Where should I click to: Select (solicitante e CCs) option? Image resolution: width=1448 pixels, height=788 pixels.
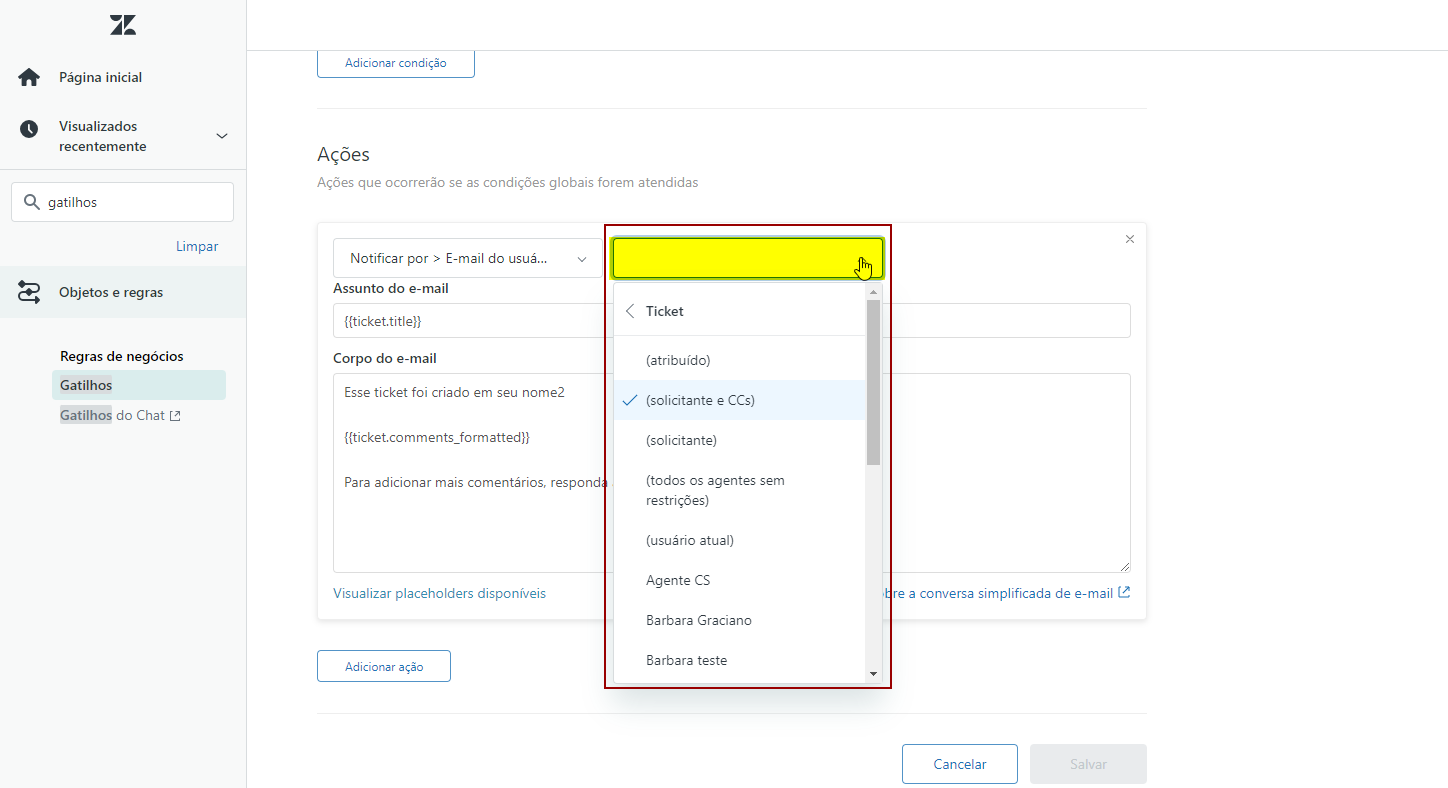point(700,400)
